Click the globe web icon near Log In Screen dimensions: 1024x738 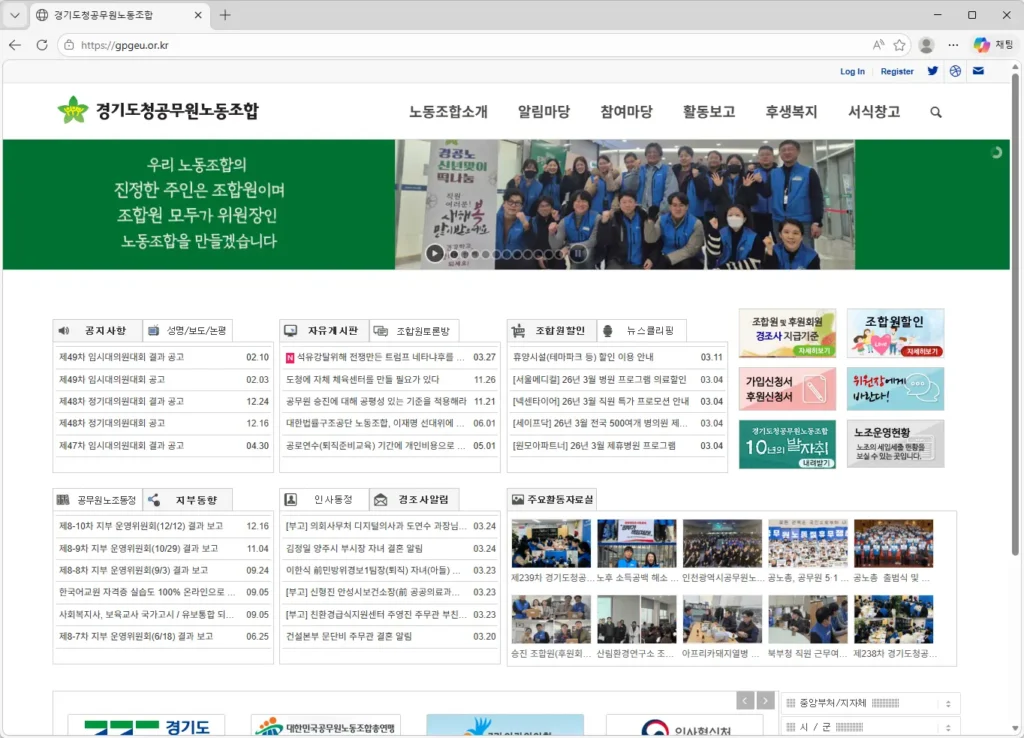pyautogui.click(x=955, y=71)
